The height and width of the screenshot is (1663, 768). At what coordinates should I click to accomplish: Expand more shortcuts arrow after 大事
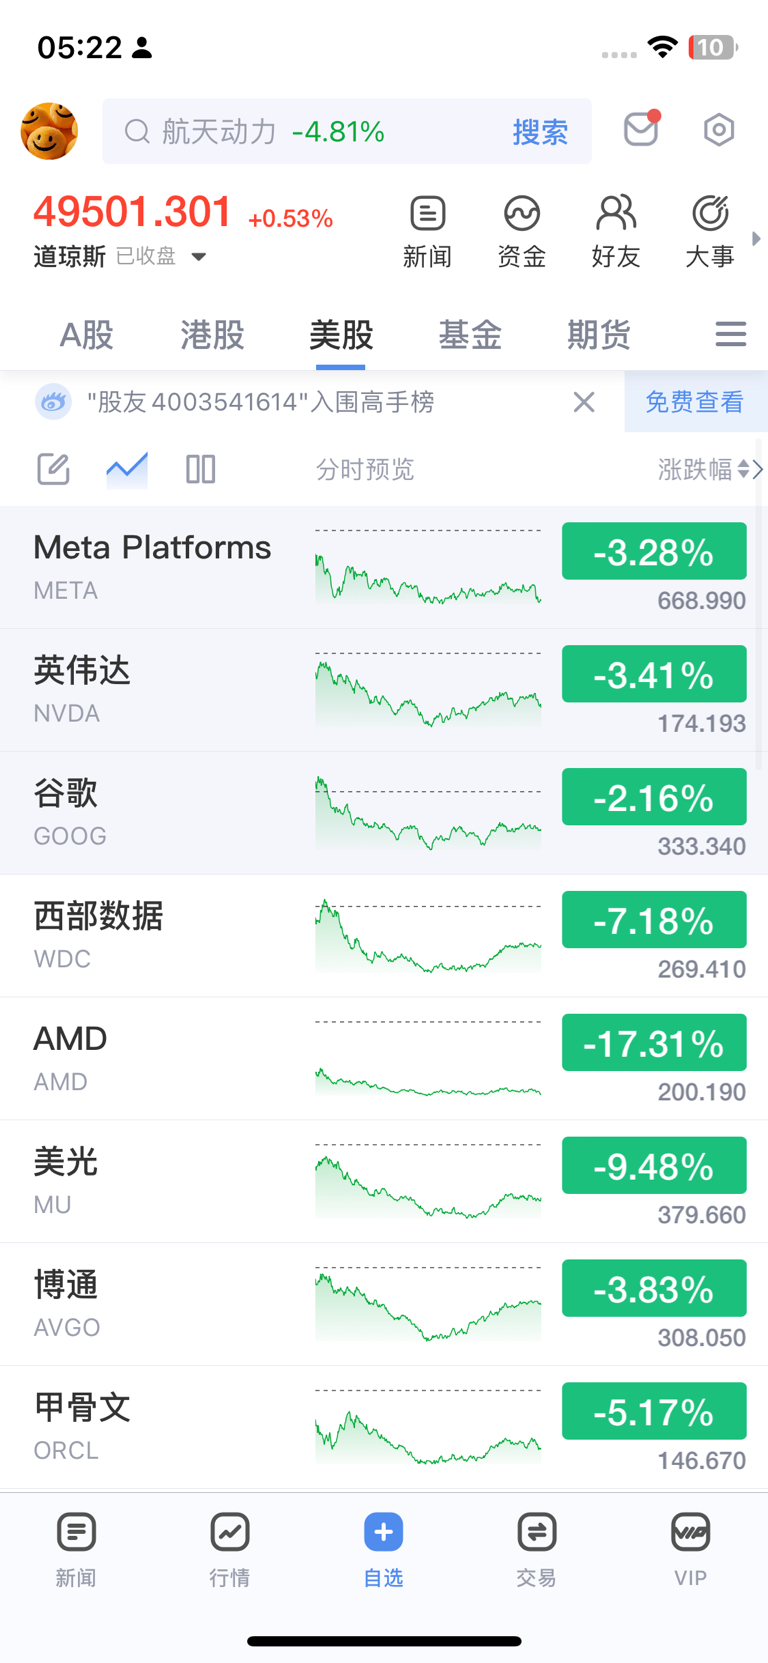[756, 239]
